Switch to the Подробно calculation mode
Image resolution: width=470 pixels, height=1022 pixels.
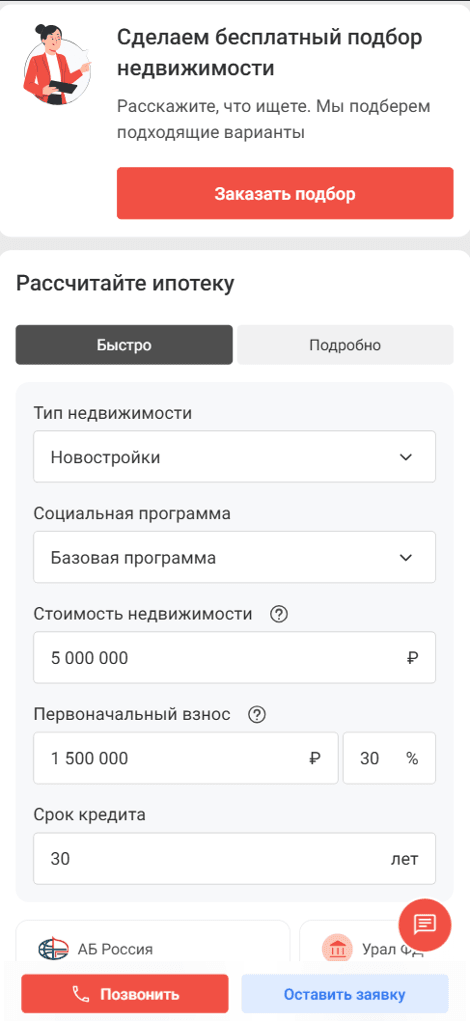[x=345, y=345]
